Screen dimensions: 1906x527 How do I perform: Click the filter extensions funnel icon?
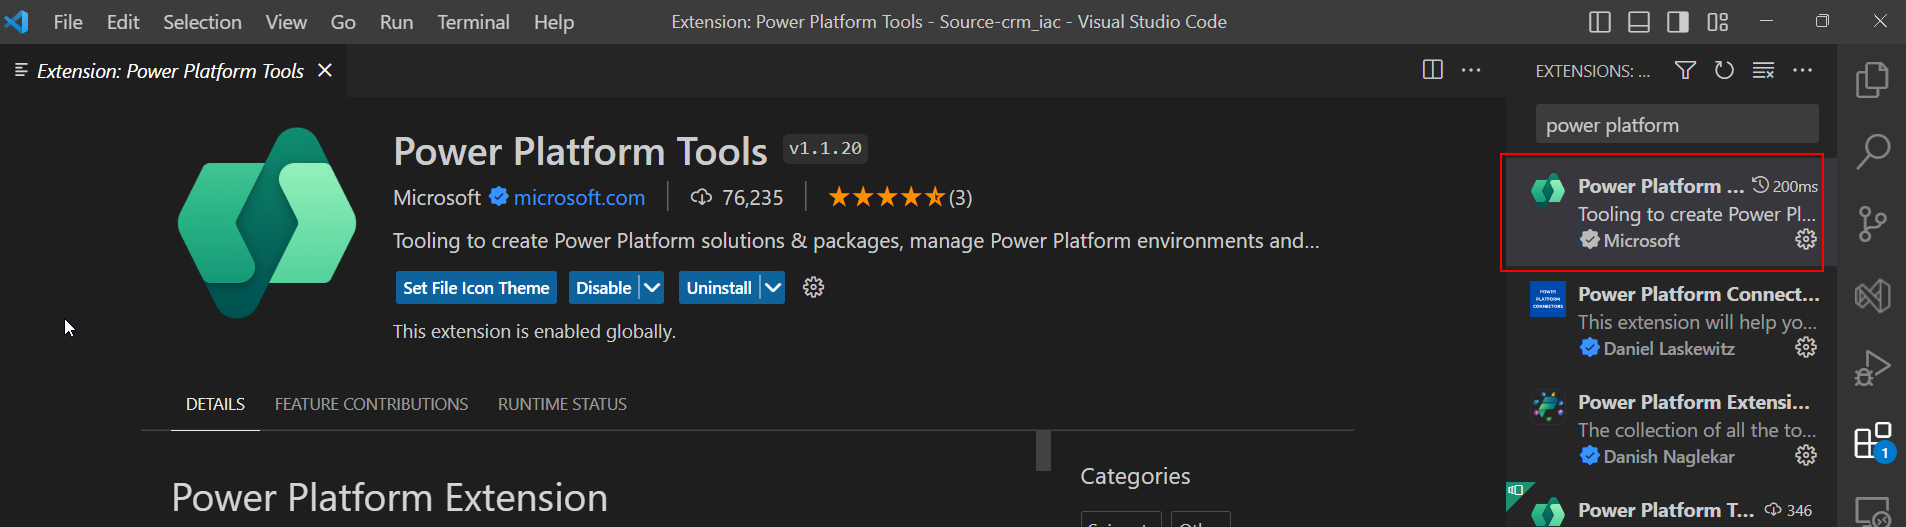click(x=1685, y=70)
